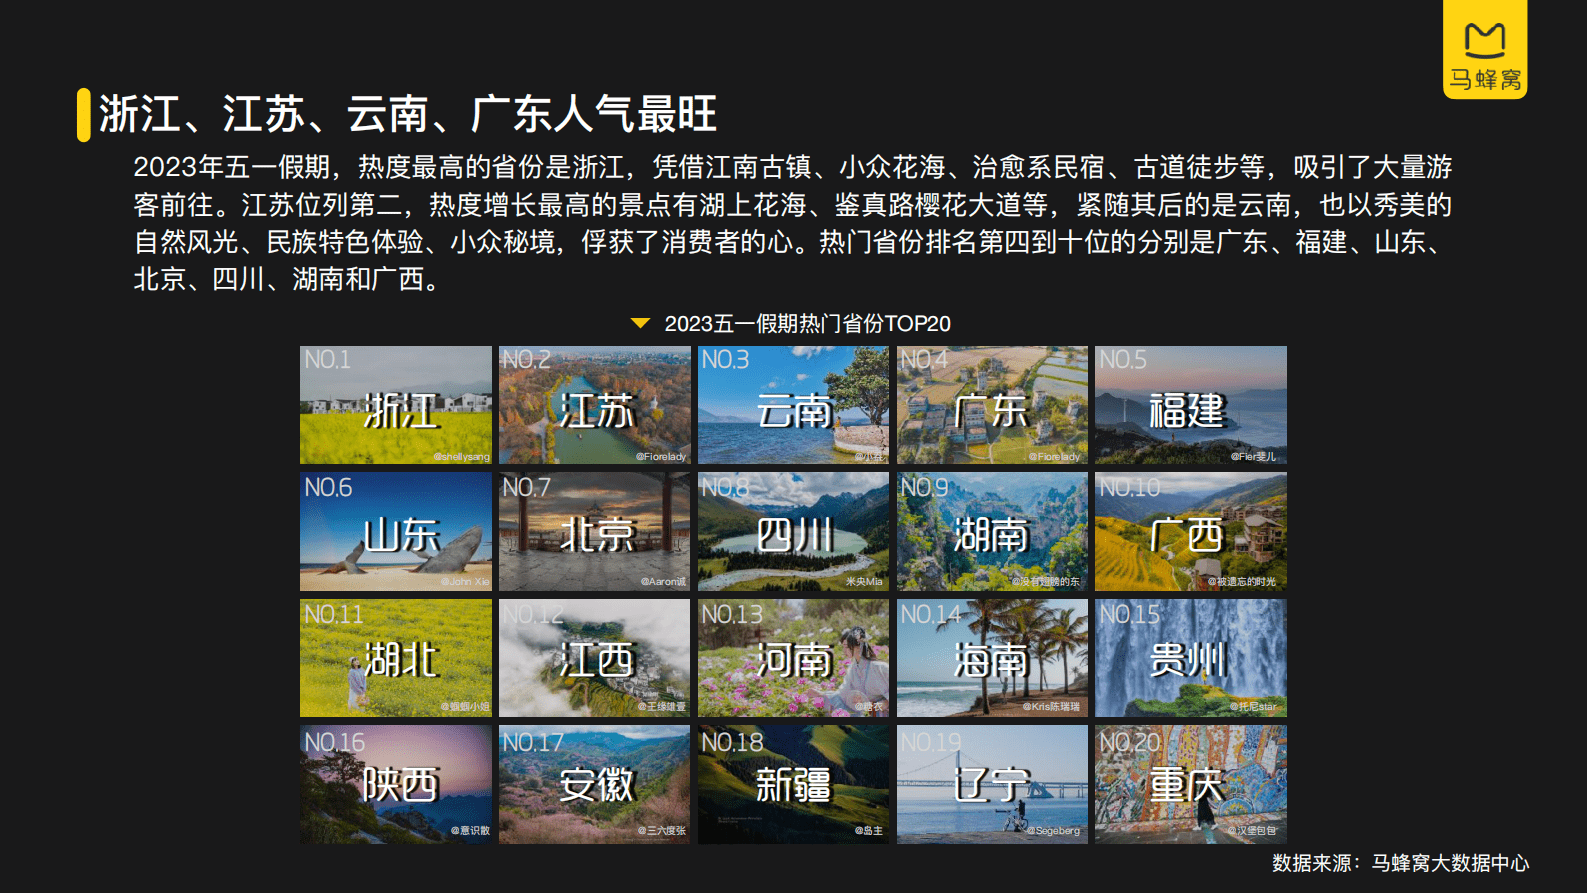Open the NO.6 山东 image card

(x=396, y=532)
